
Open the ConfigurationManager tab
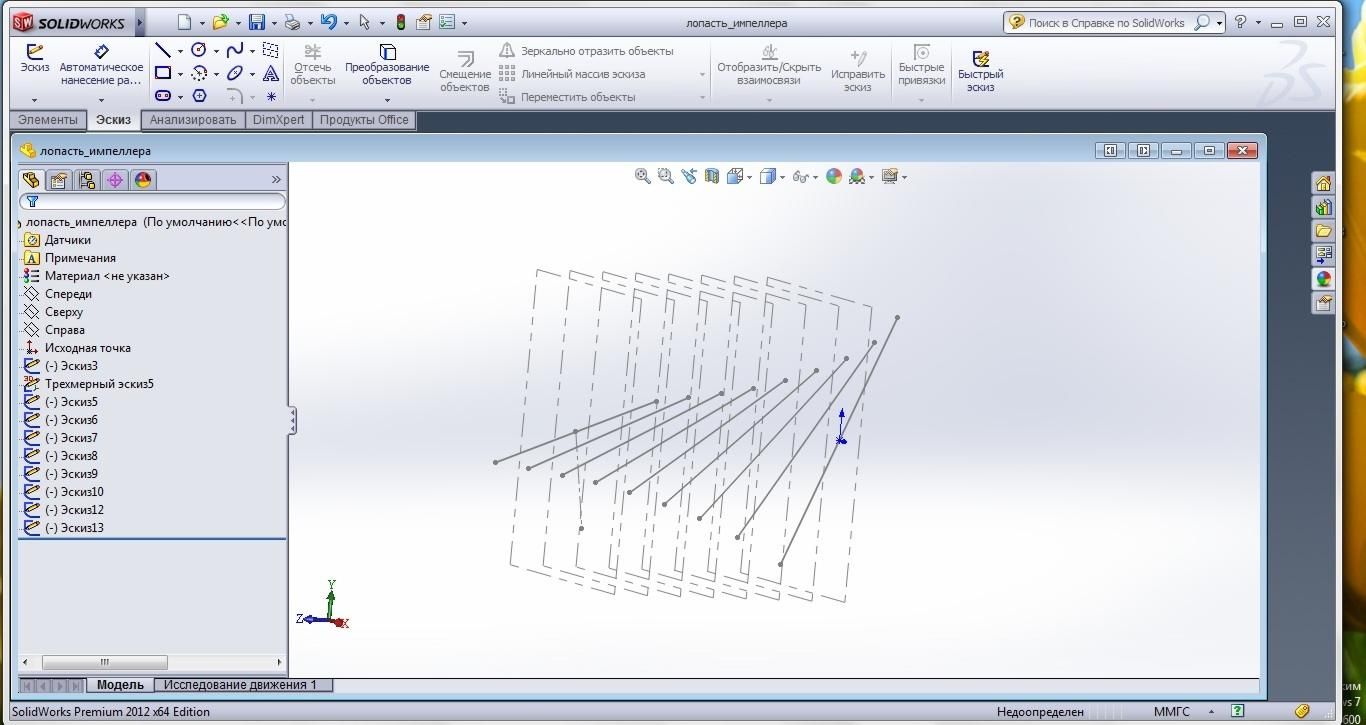click(87, 180)
